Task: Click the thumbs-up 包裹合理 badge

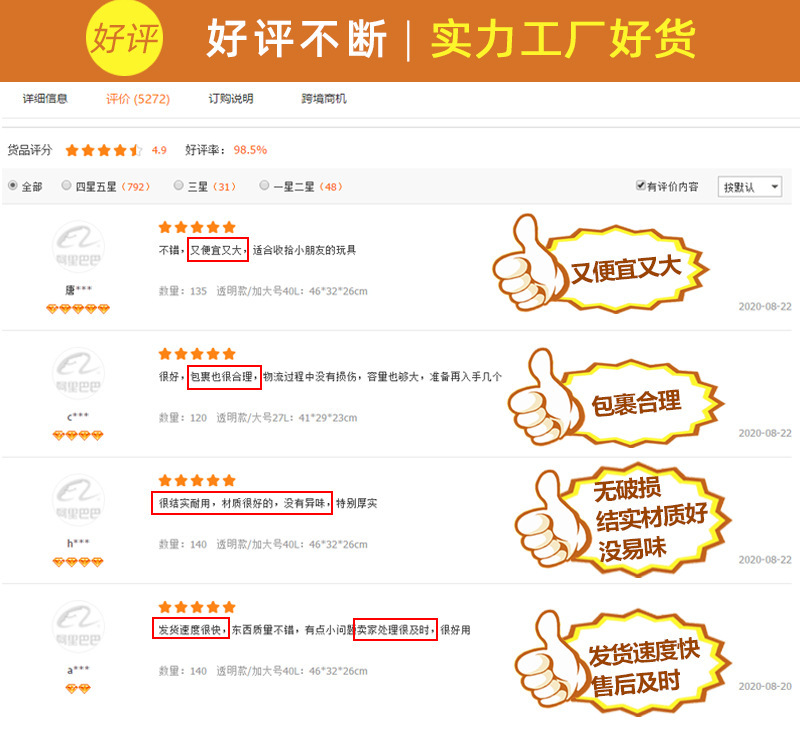Action: [x=615, y=397]
